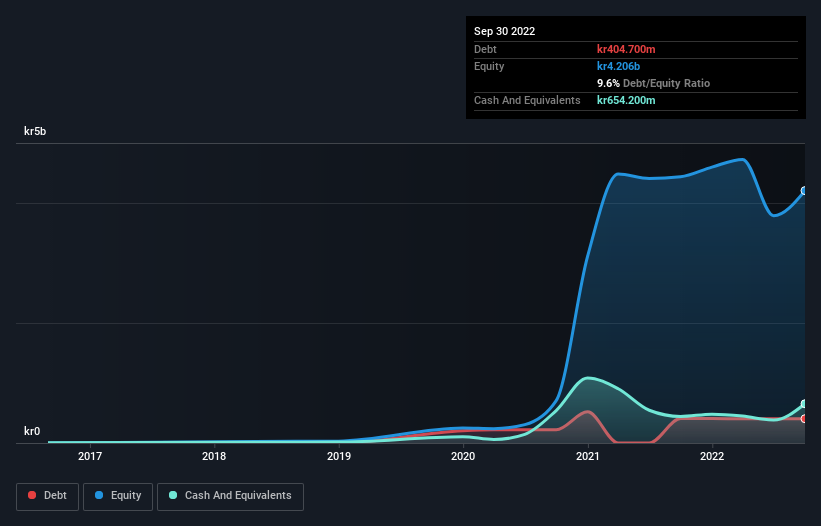The image size is (821, 526).
Task: Click the 2019 x-axis label
Action: (339, 456)
